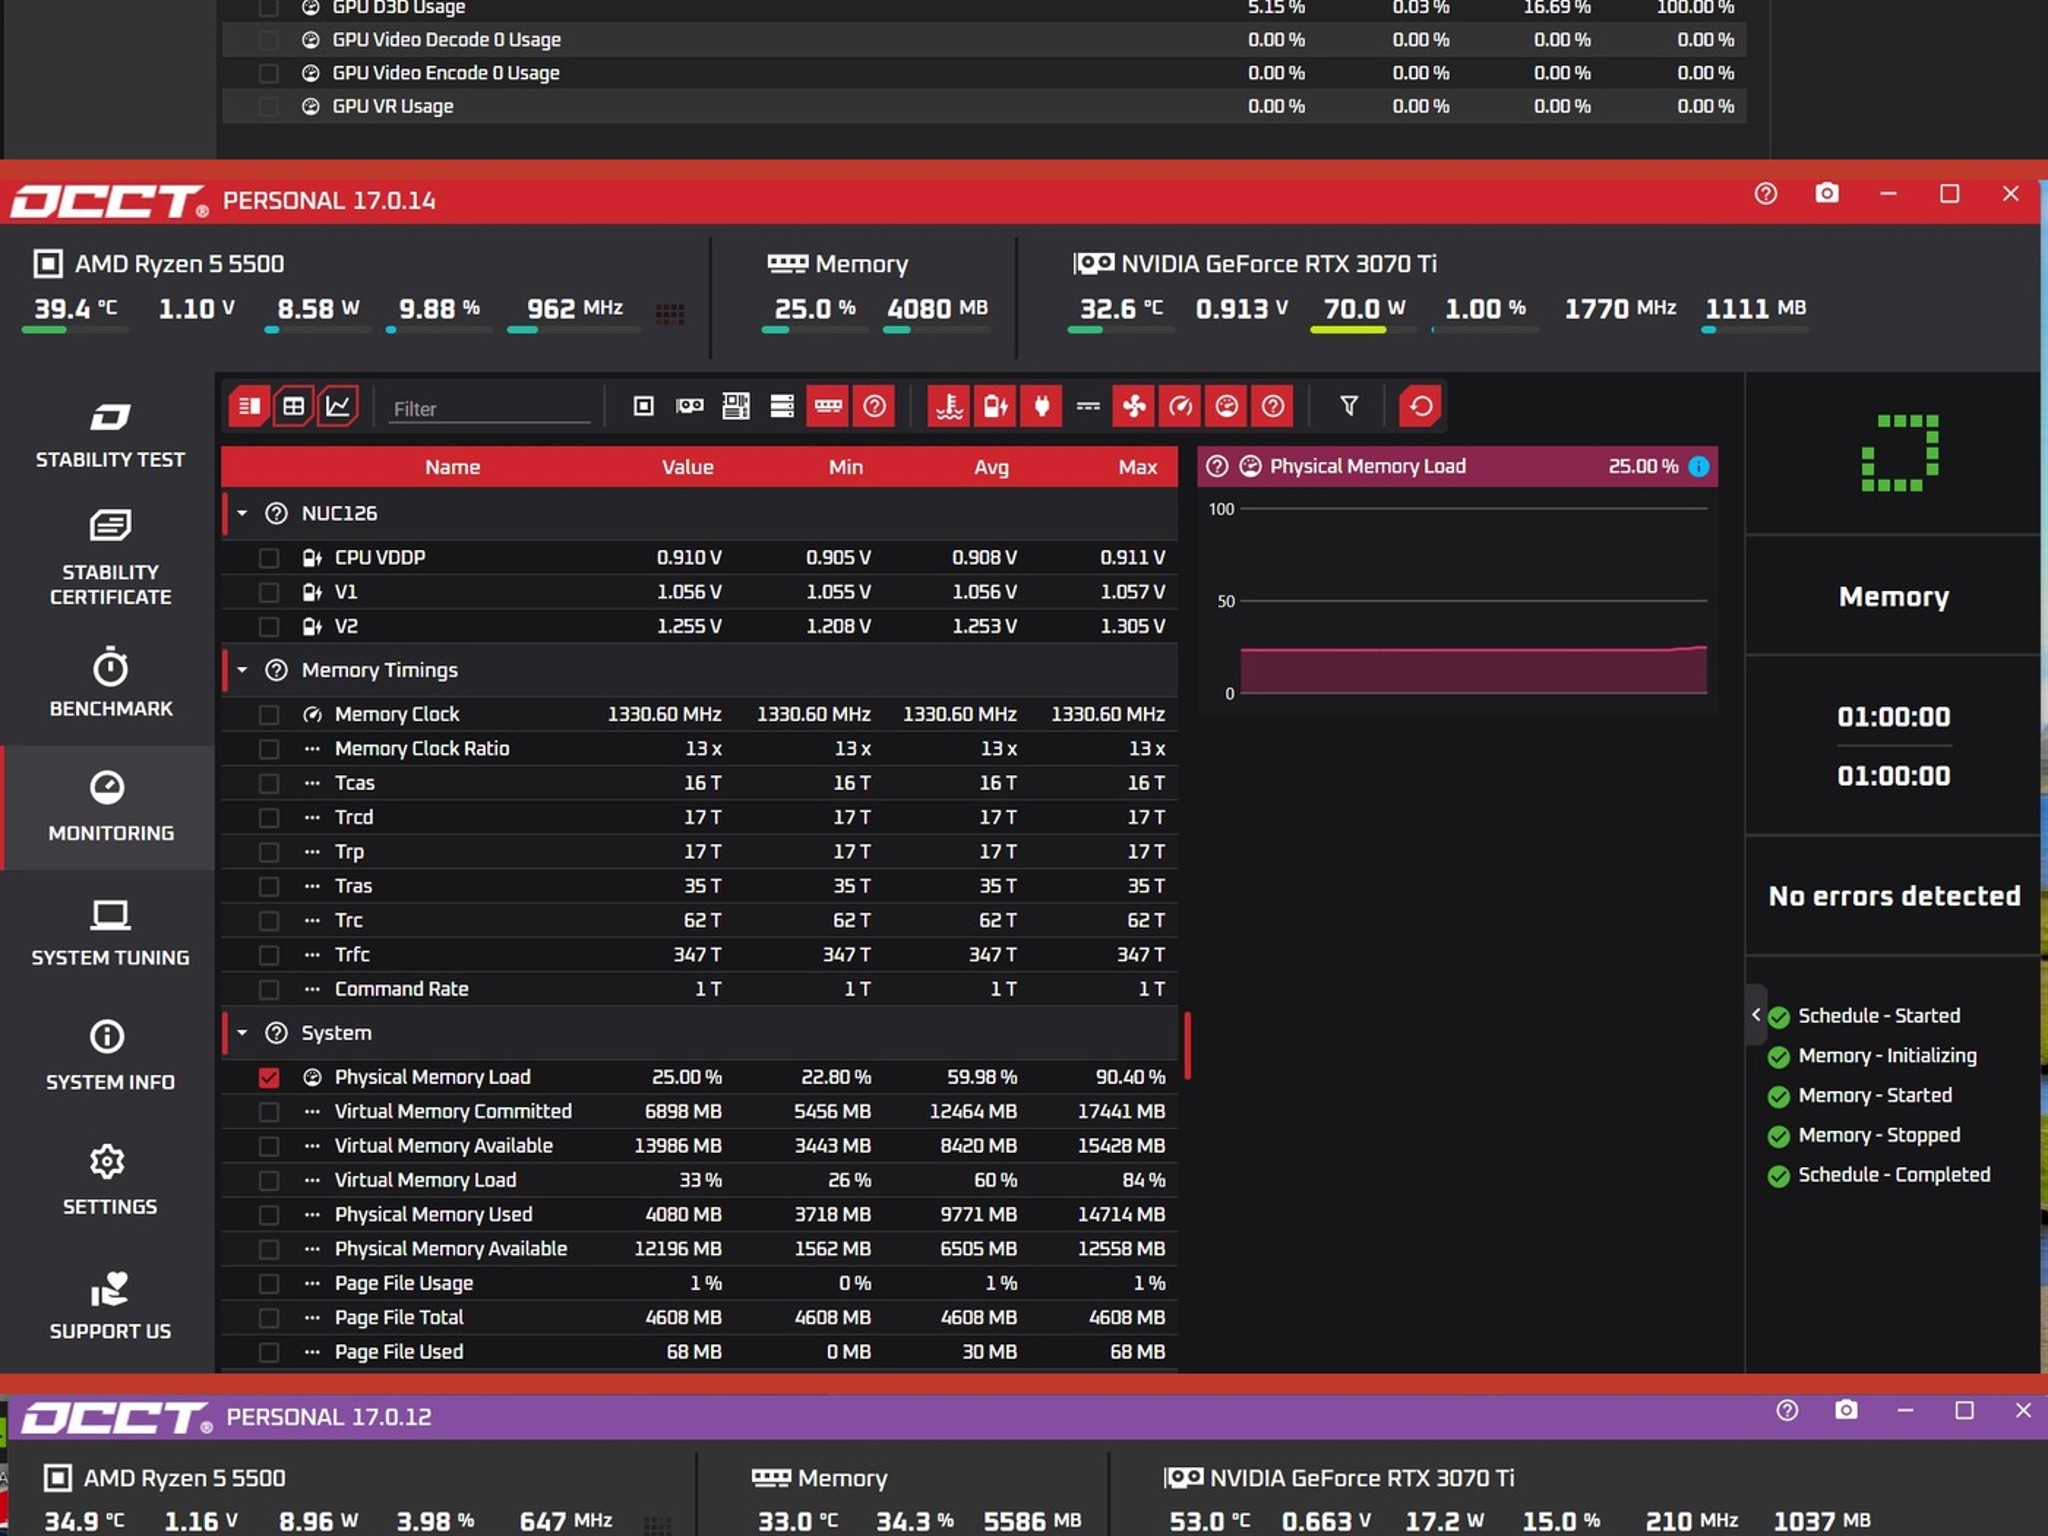Toggle the frequency gauge sensor filter

pyautogui.click(x=1180, y=406)
